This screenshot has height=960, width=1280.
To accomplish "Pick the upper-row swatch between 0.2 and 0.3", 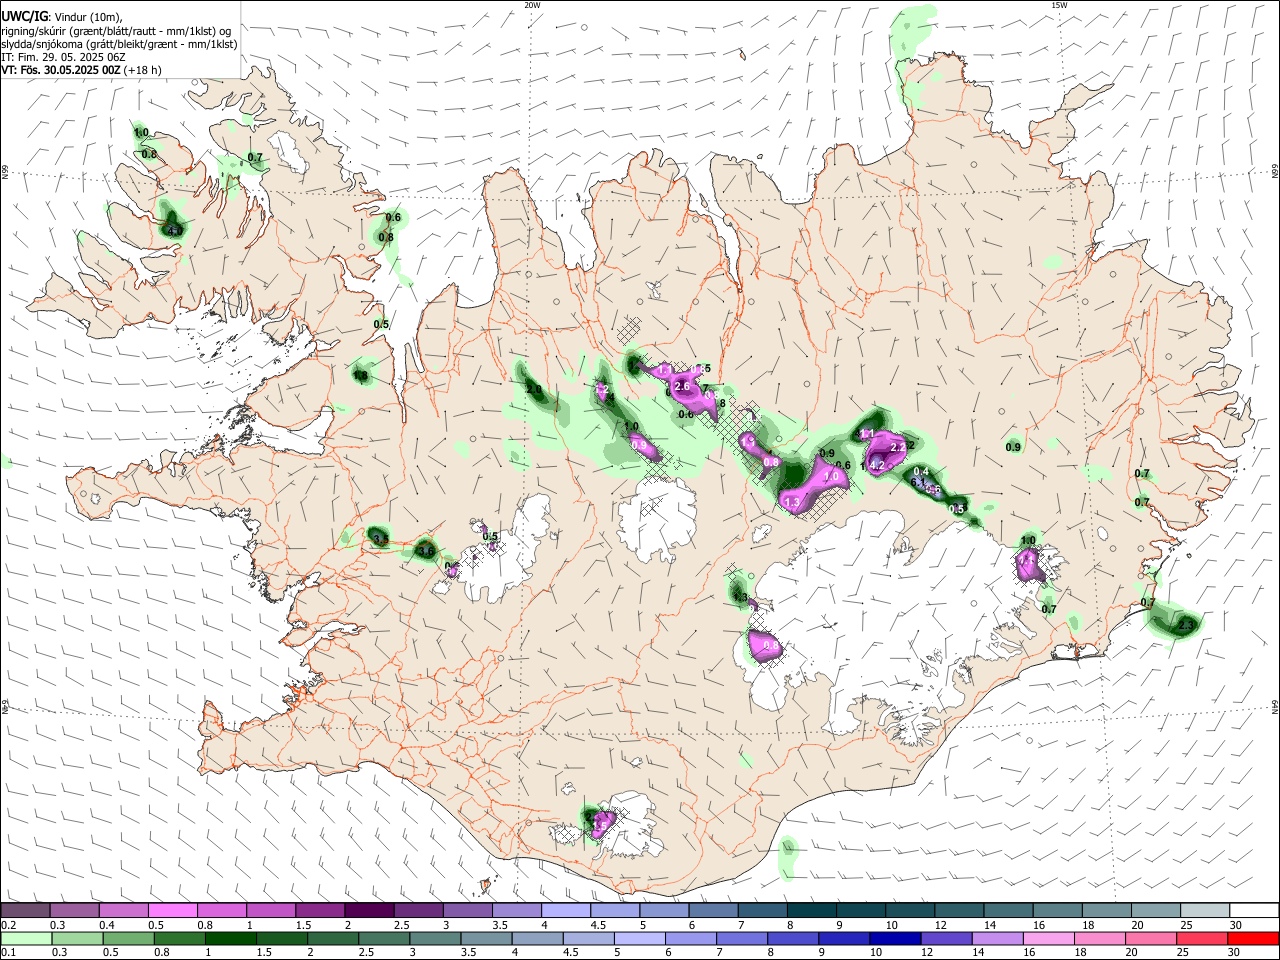I will point(25,911).
